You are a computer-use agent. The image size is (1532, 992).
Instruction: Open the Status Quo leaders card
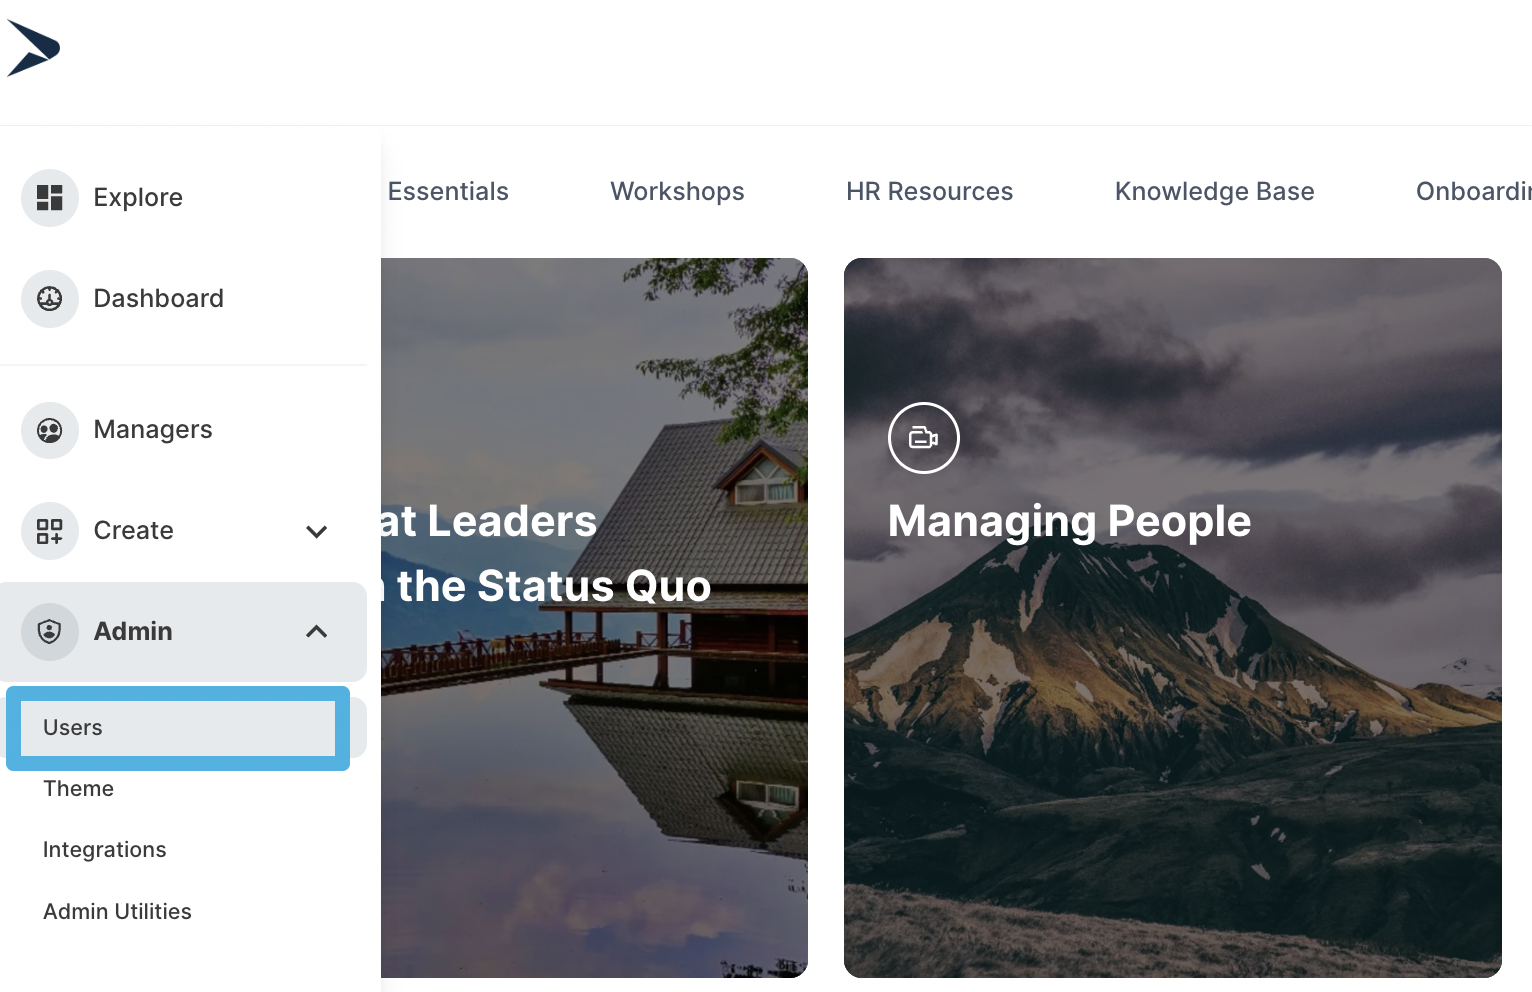594,750
